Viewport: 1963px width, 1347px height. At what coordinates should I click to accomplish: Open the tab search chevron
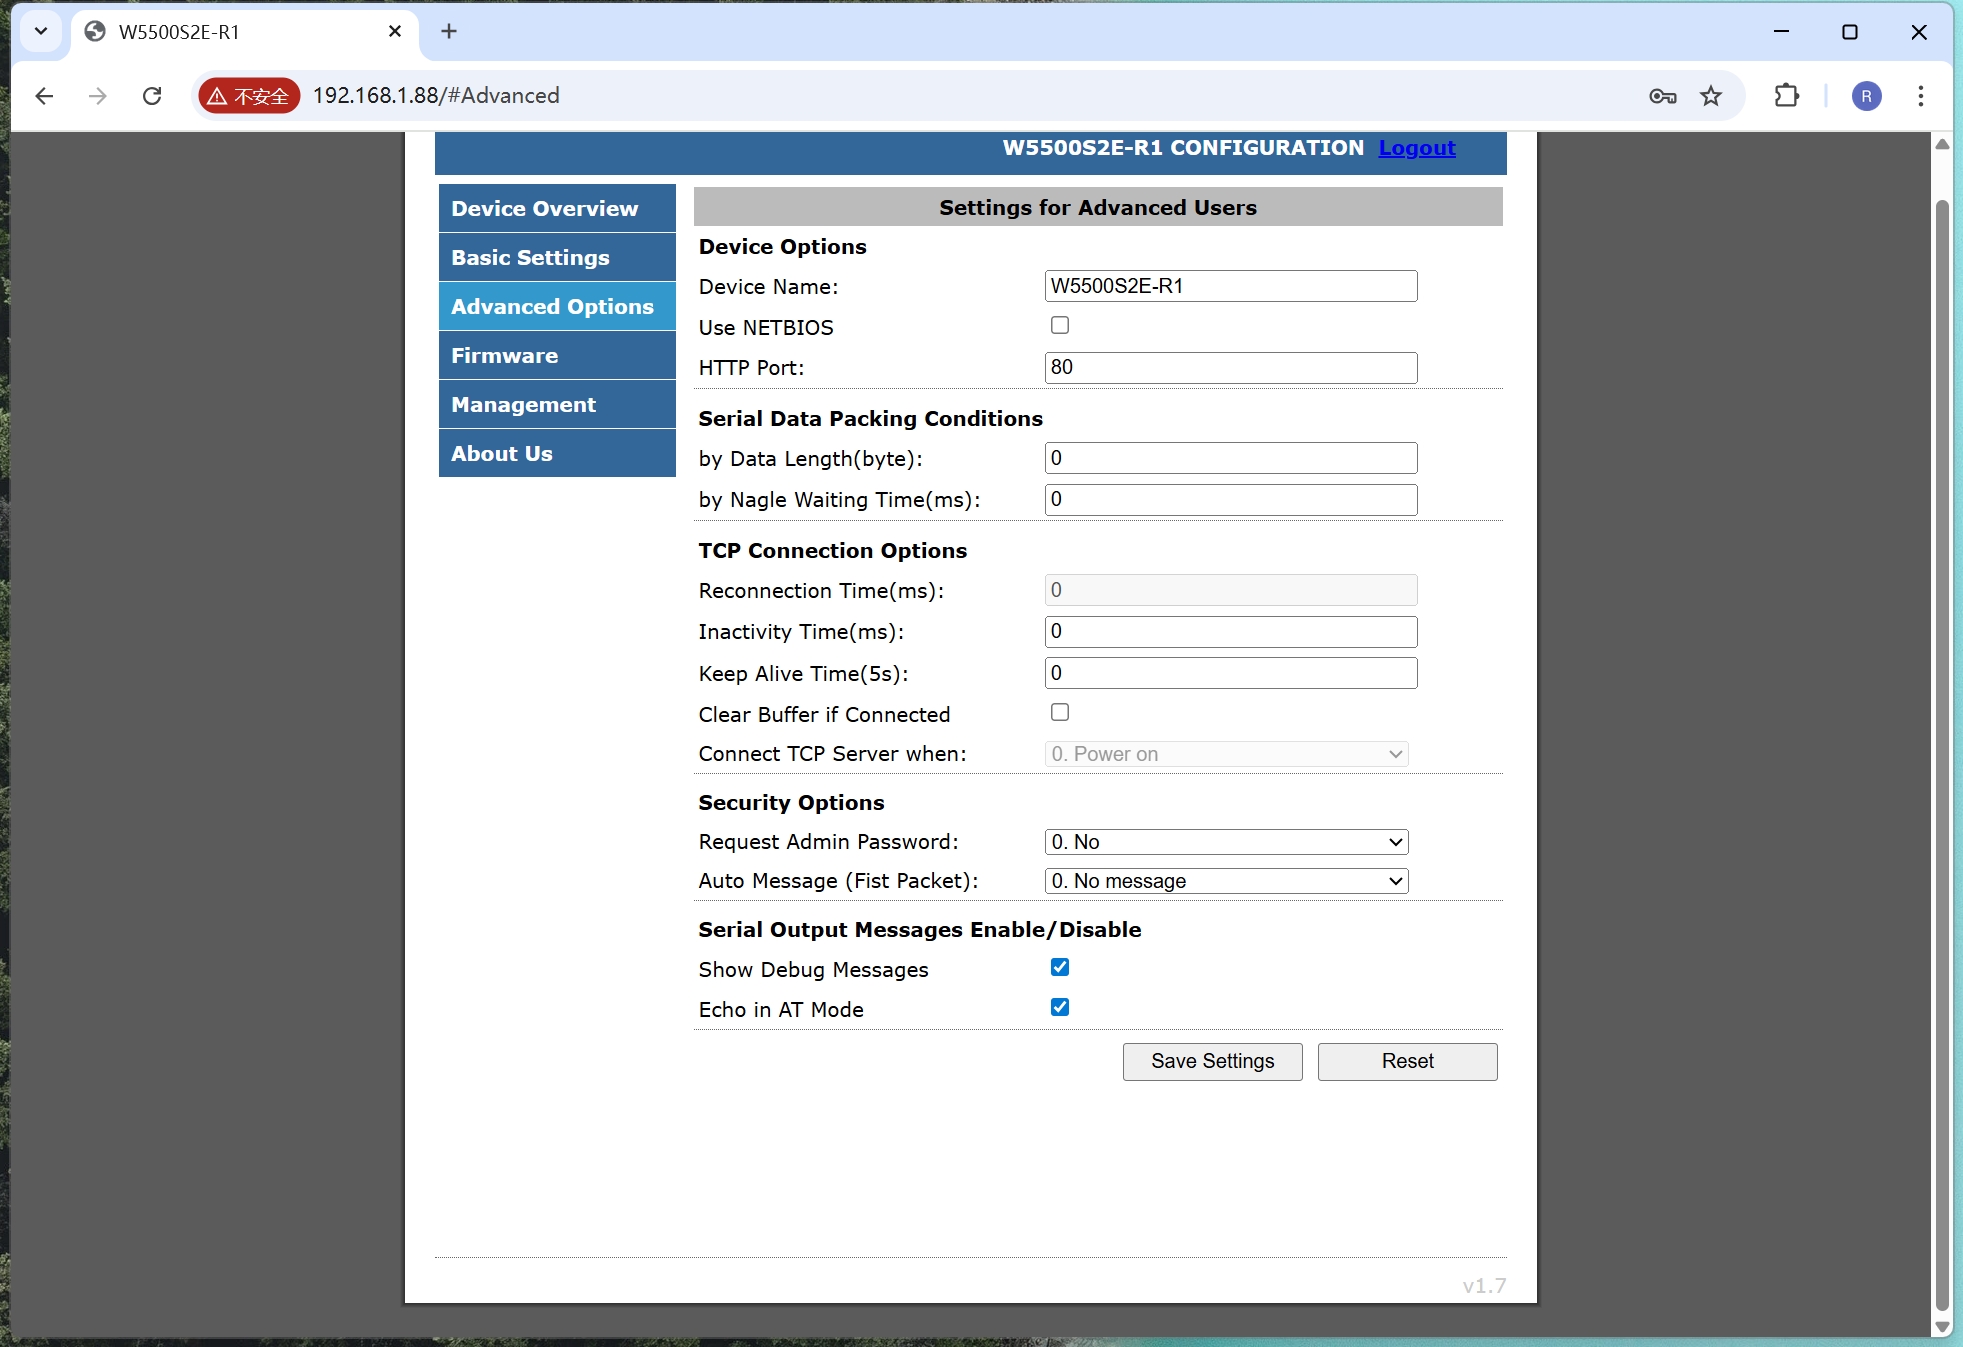click(41, 31)
